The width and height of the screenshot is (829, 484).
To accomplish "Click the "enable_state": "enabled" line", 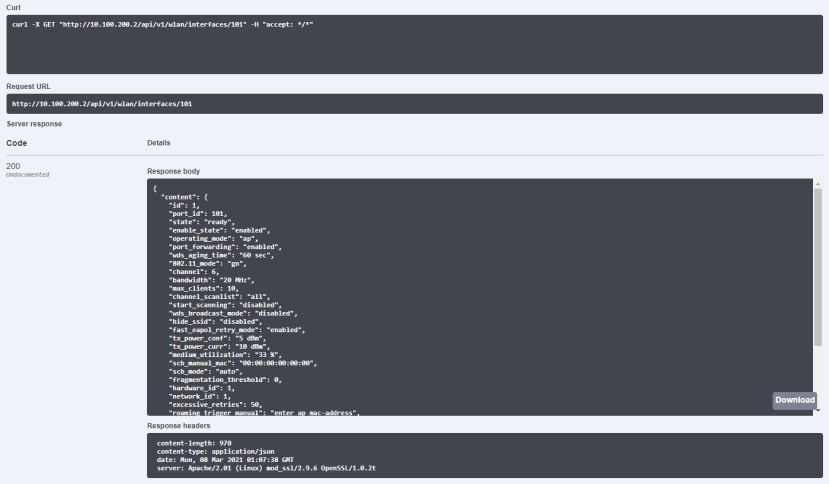I will point(219,230).
